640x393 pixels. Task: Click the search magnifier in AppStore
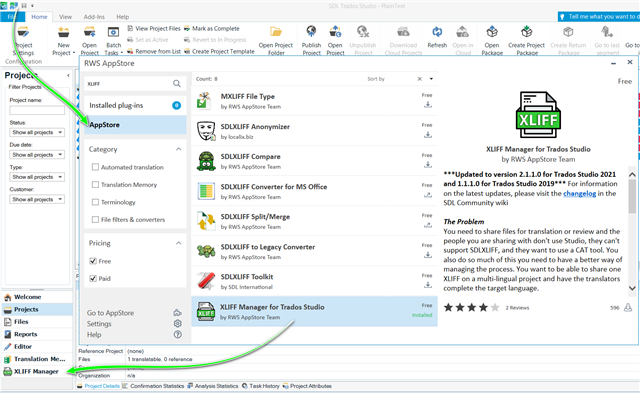click(177, 84)
